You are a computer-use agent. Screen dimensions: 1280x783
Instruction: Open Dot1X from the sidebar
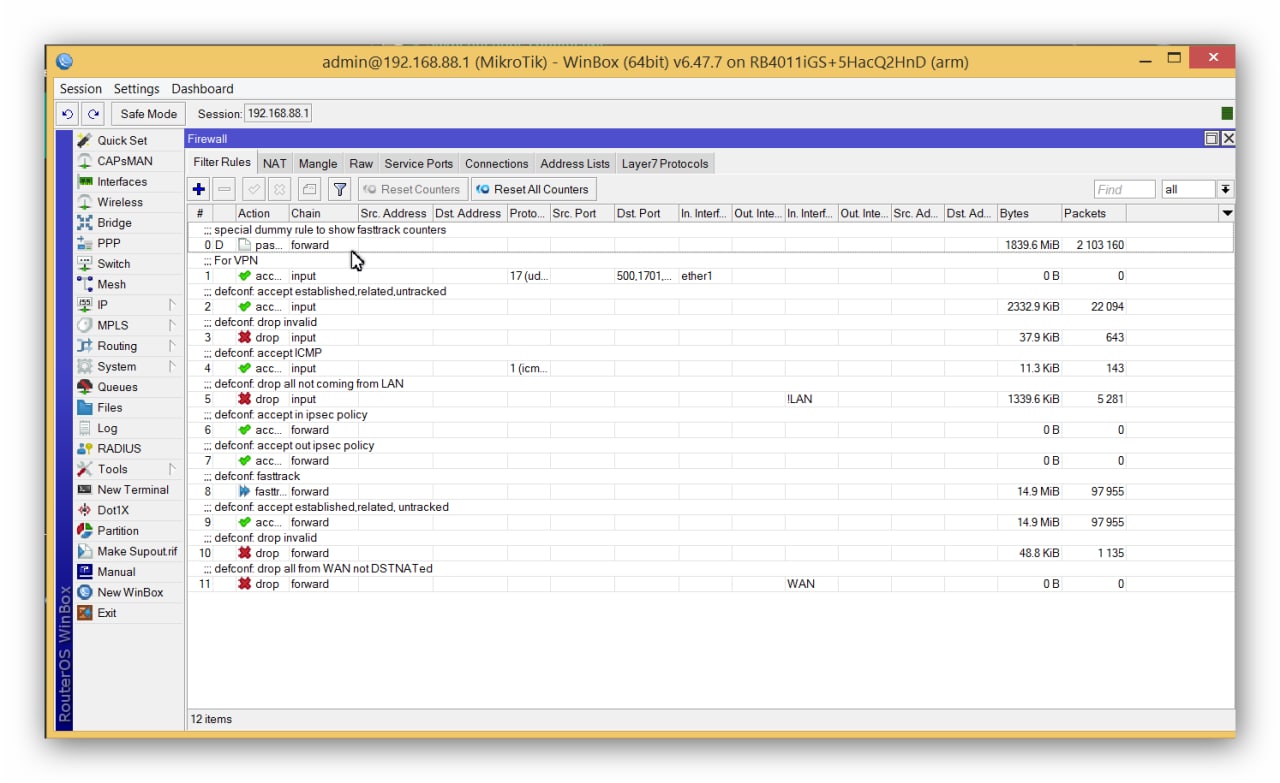coord(112,510)
